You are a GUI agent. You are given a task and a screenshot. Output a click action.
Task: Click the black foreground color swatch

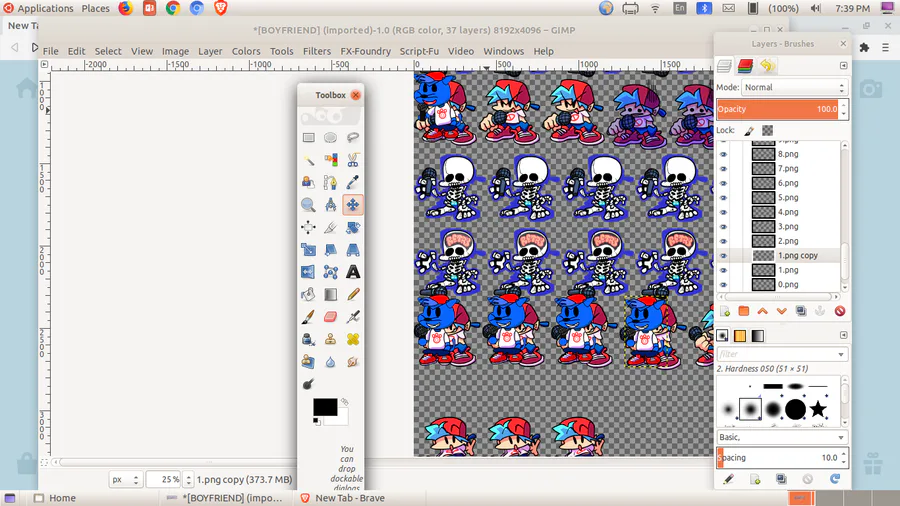pos(325,407)
